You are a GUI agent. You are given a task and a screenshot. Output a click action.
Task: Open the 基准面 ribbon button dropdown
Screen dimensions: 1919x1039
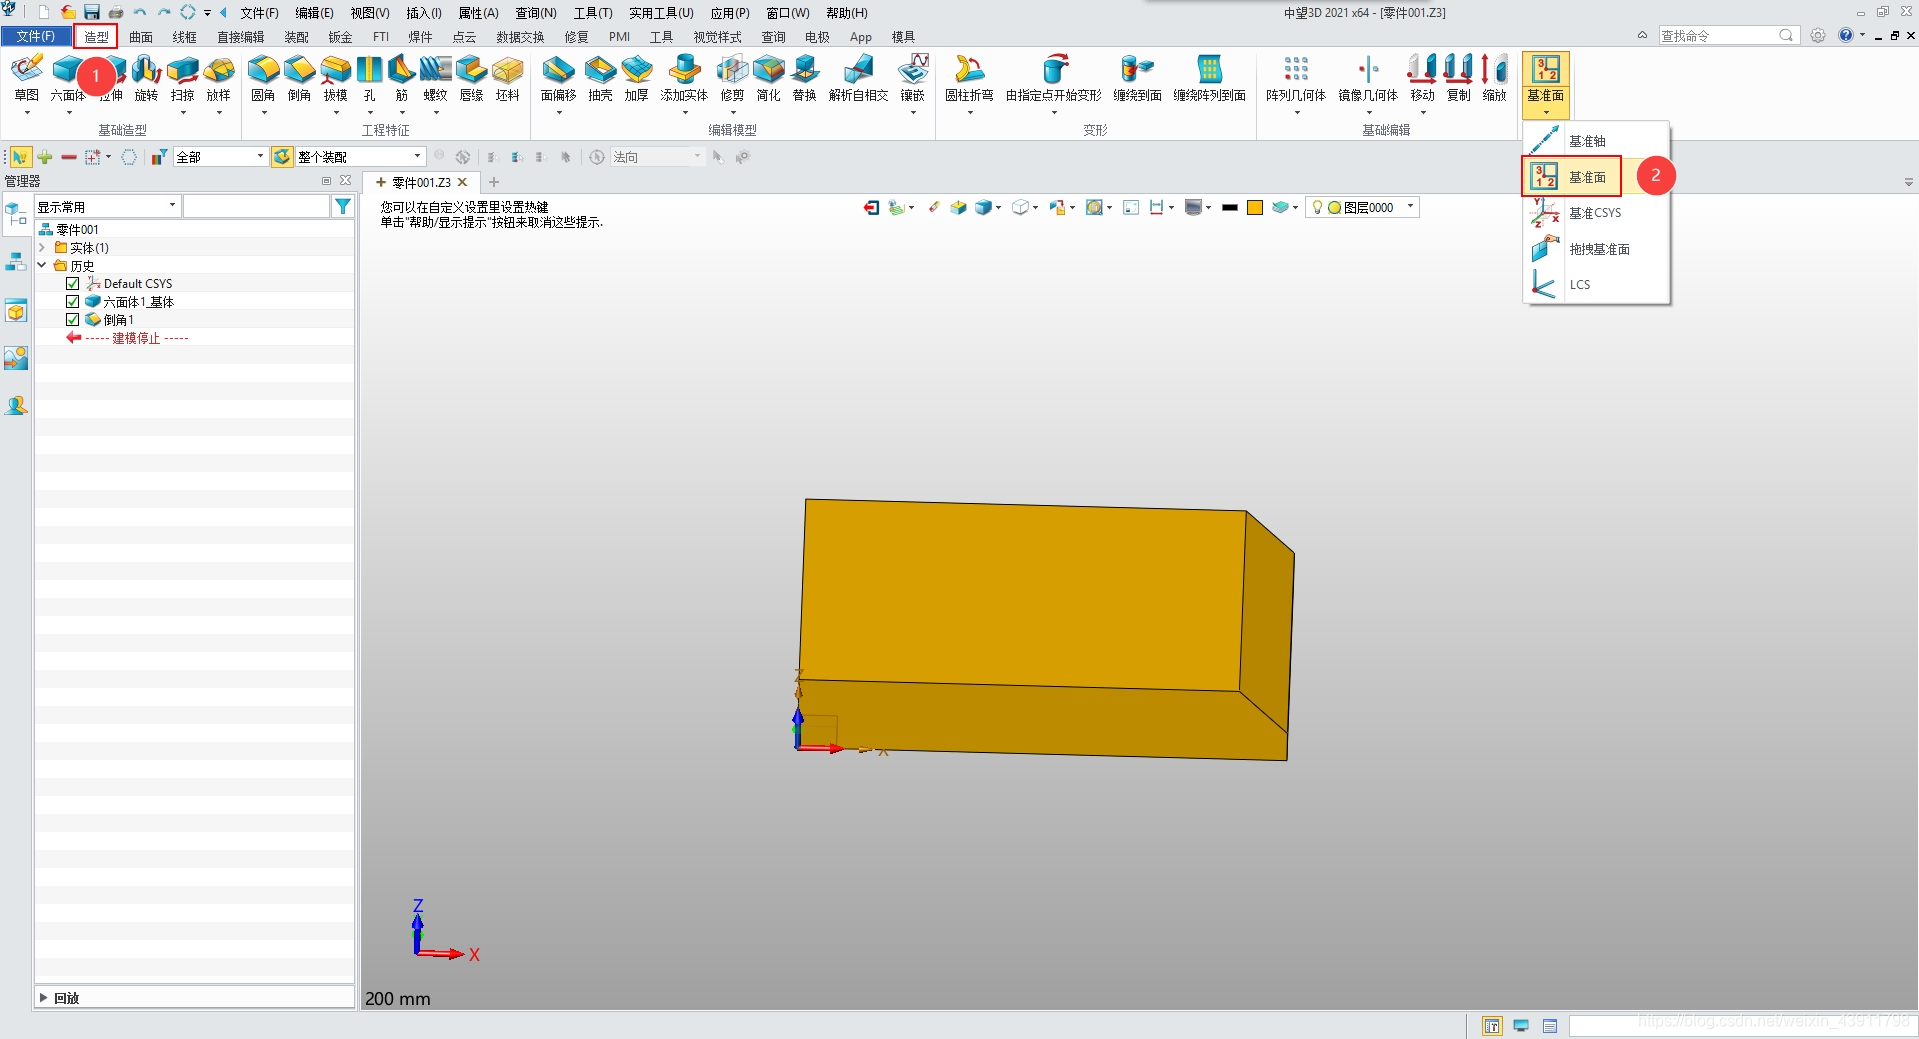[x=1546, y=112]
